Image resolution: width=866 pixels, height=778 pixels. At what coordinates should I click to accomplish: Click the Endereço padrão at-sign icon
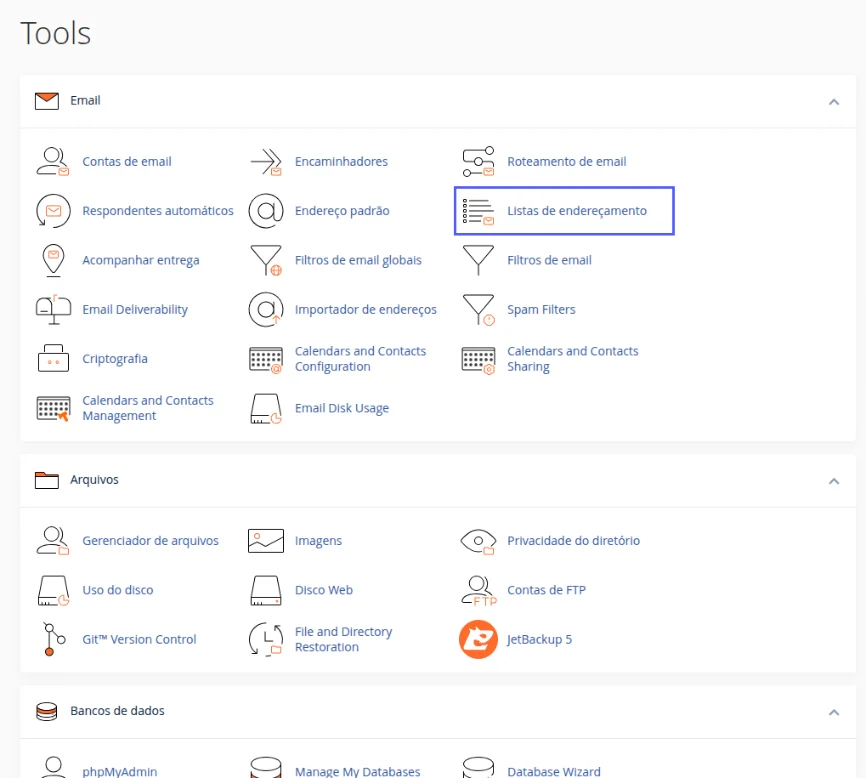tap(266, 211)
